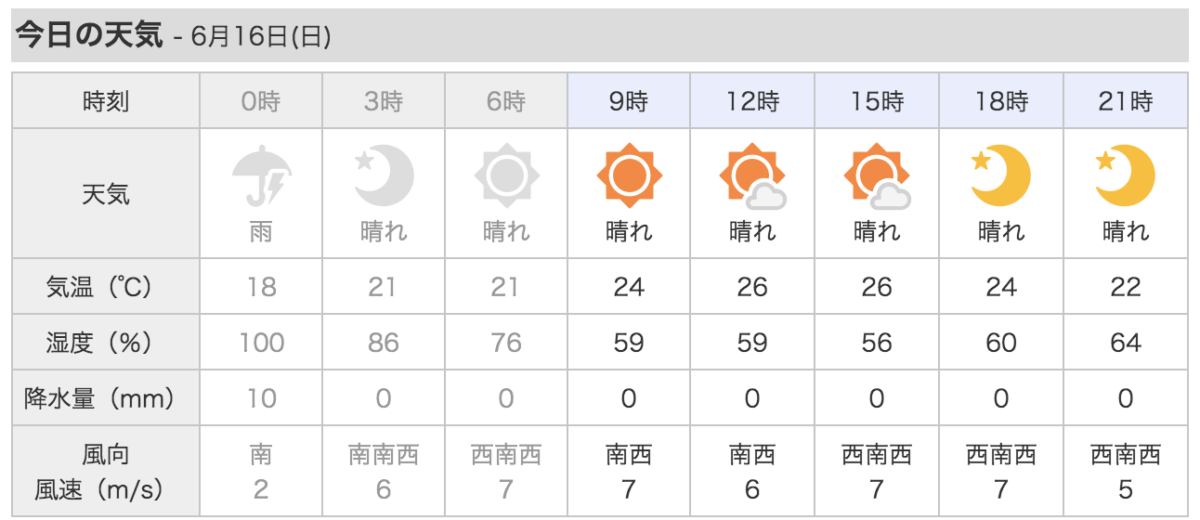Click the gray moon icon at 3時
The width and height of the screenshot is (1200, 520).
pos(383,176)
